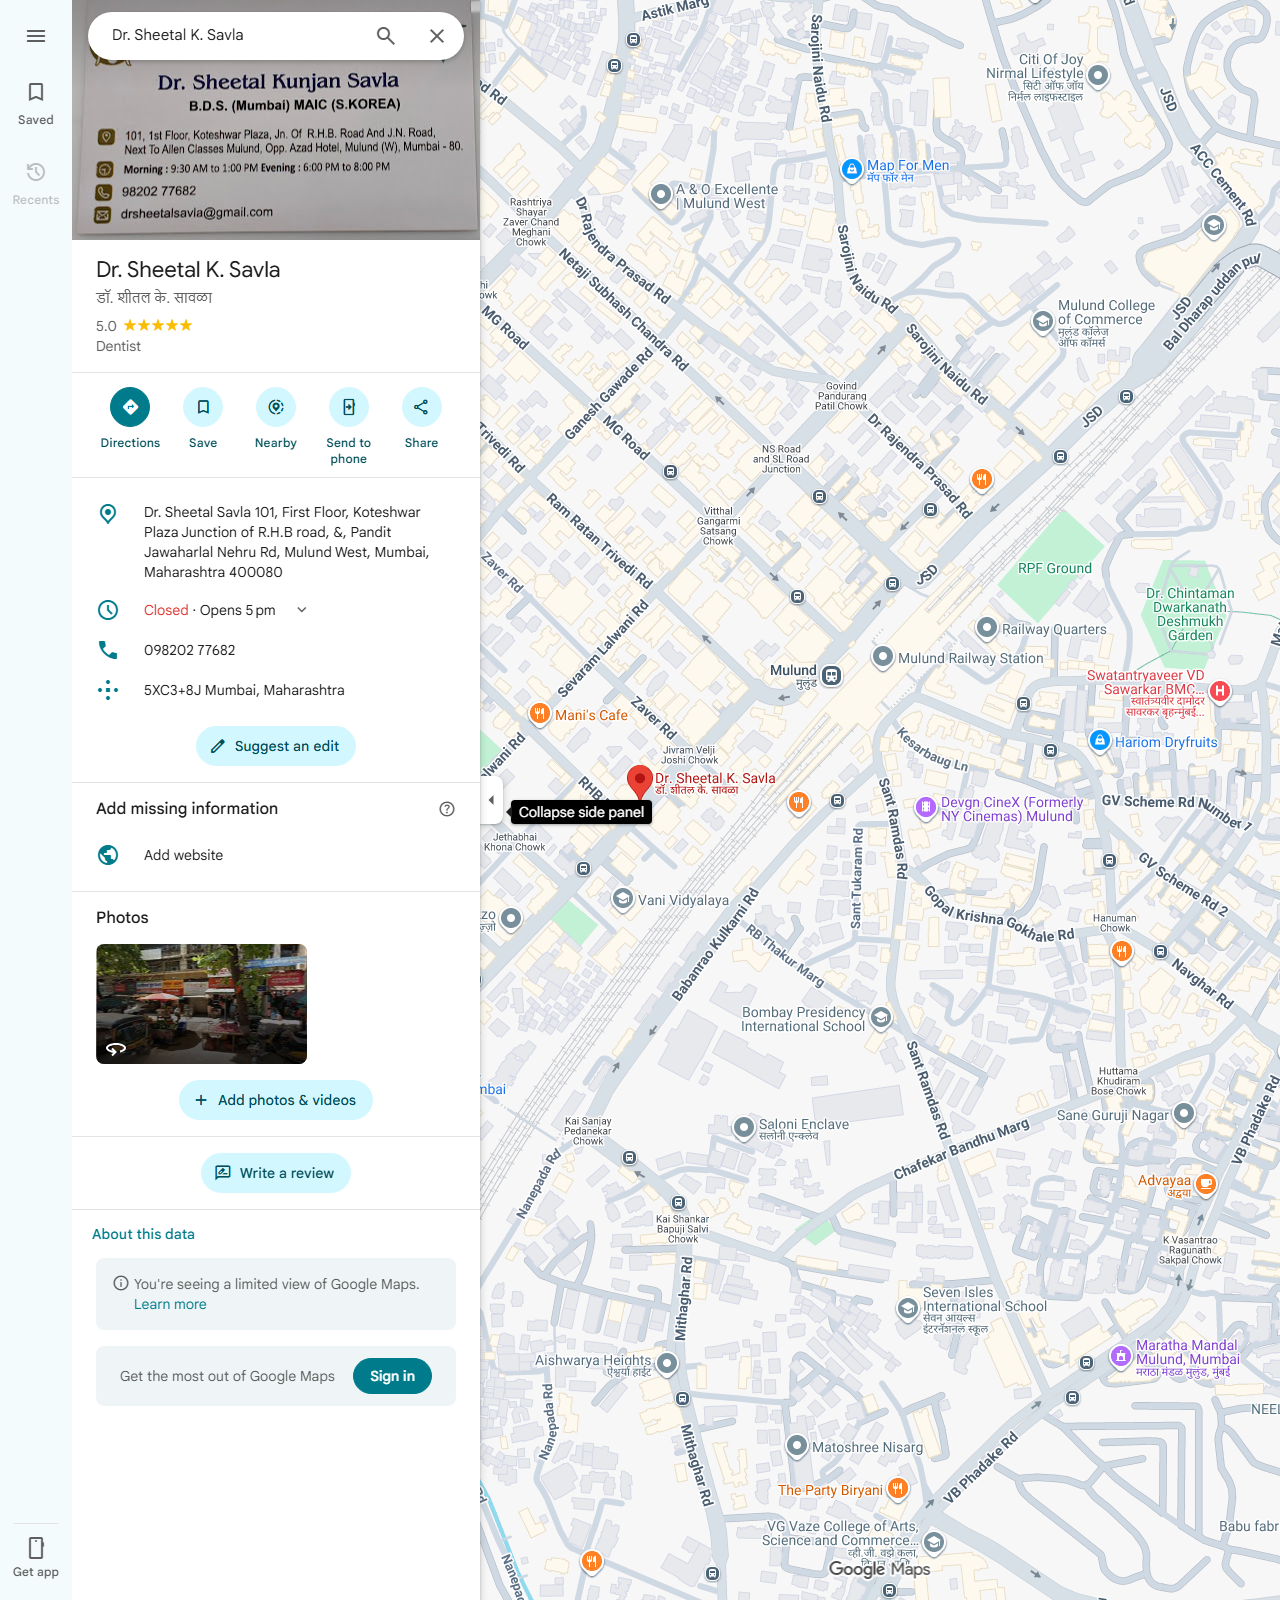The width and height of the screenshot is (1280, 1600).
Task: Click Railway Quarters marker
Action: pyautogui.click(x=987, y=628)
